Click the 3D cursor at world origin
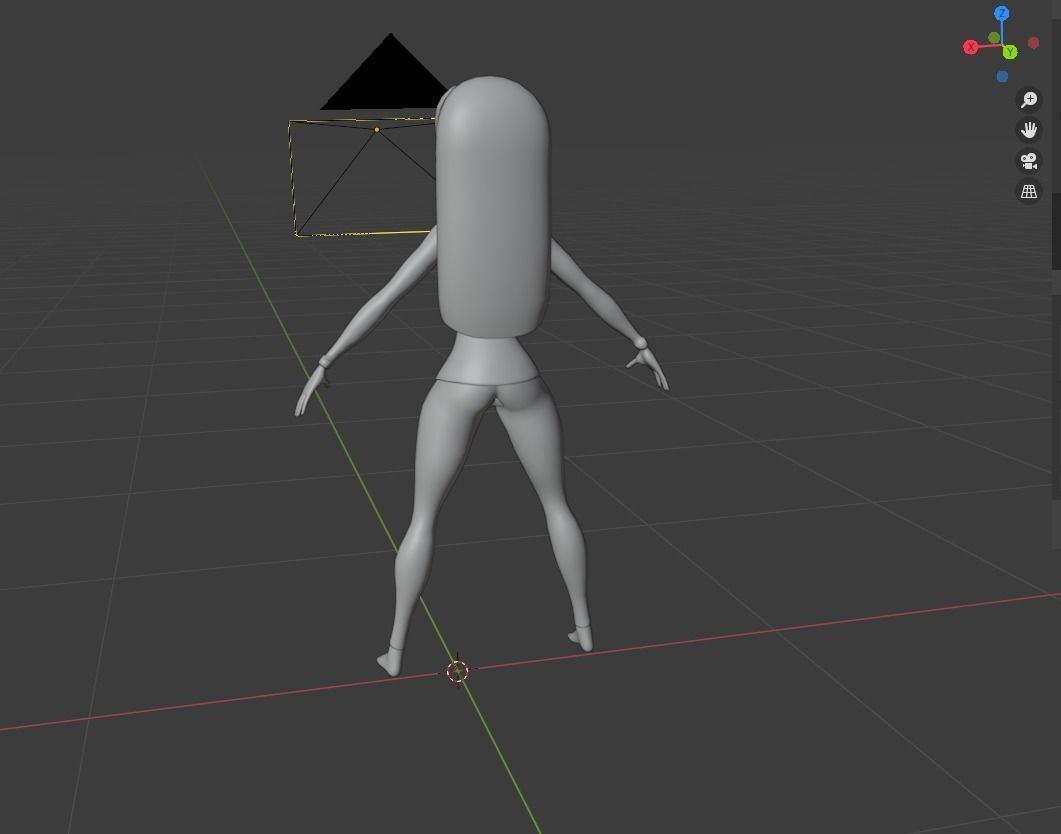This screenshot has height=834, width=1061. click(x=458, y=672)
